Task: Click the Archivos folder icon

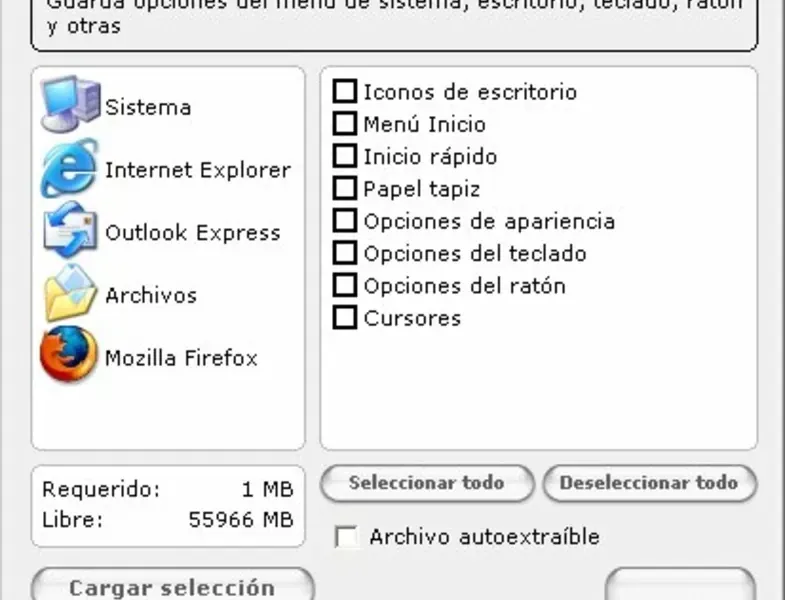Action: (69, 294)
